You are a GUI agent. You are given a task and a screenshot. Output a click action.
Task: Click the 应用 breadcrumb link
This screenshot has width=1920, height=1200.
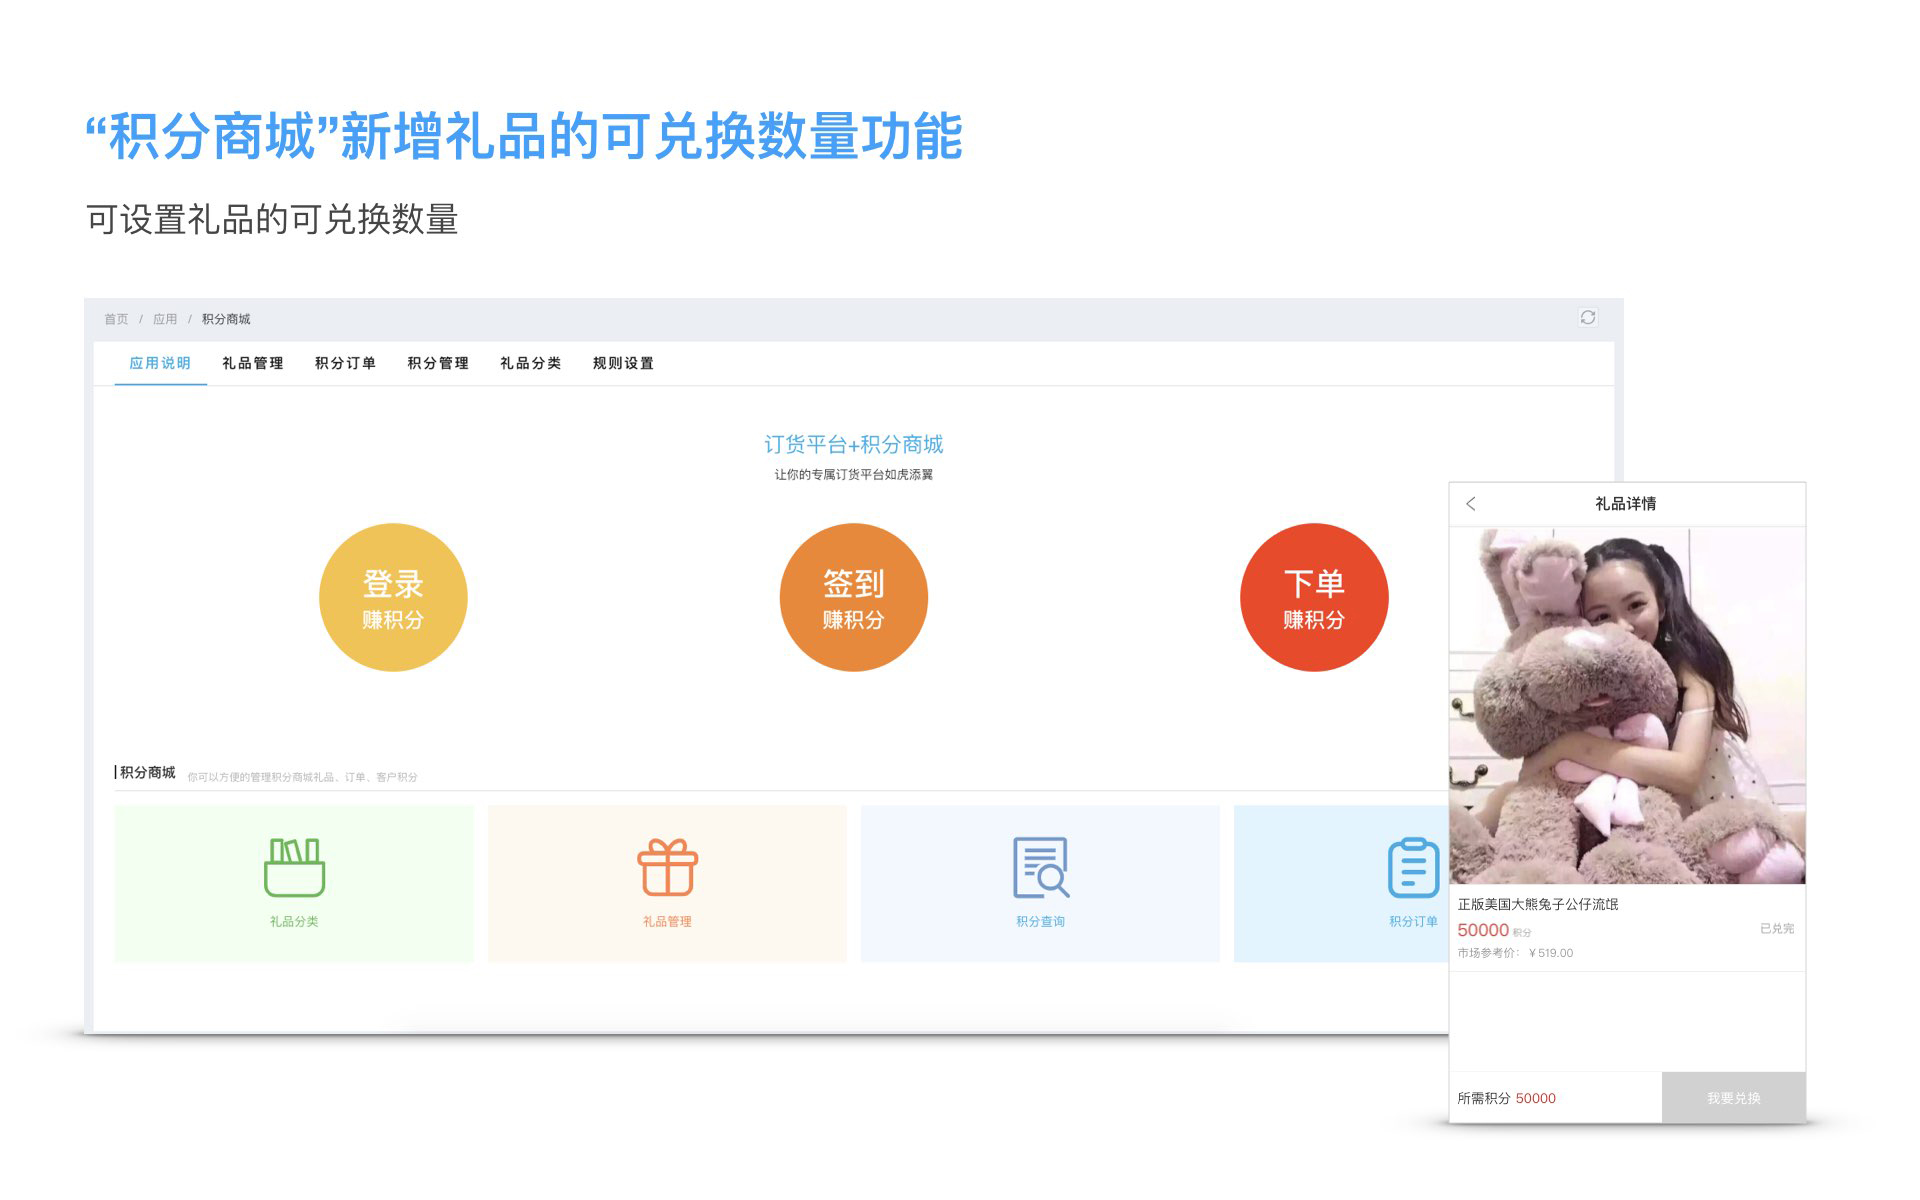165,319
